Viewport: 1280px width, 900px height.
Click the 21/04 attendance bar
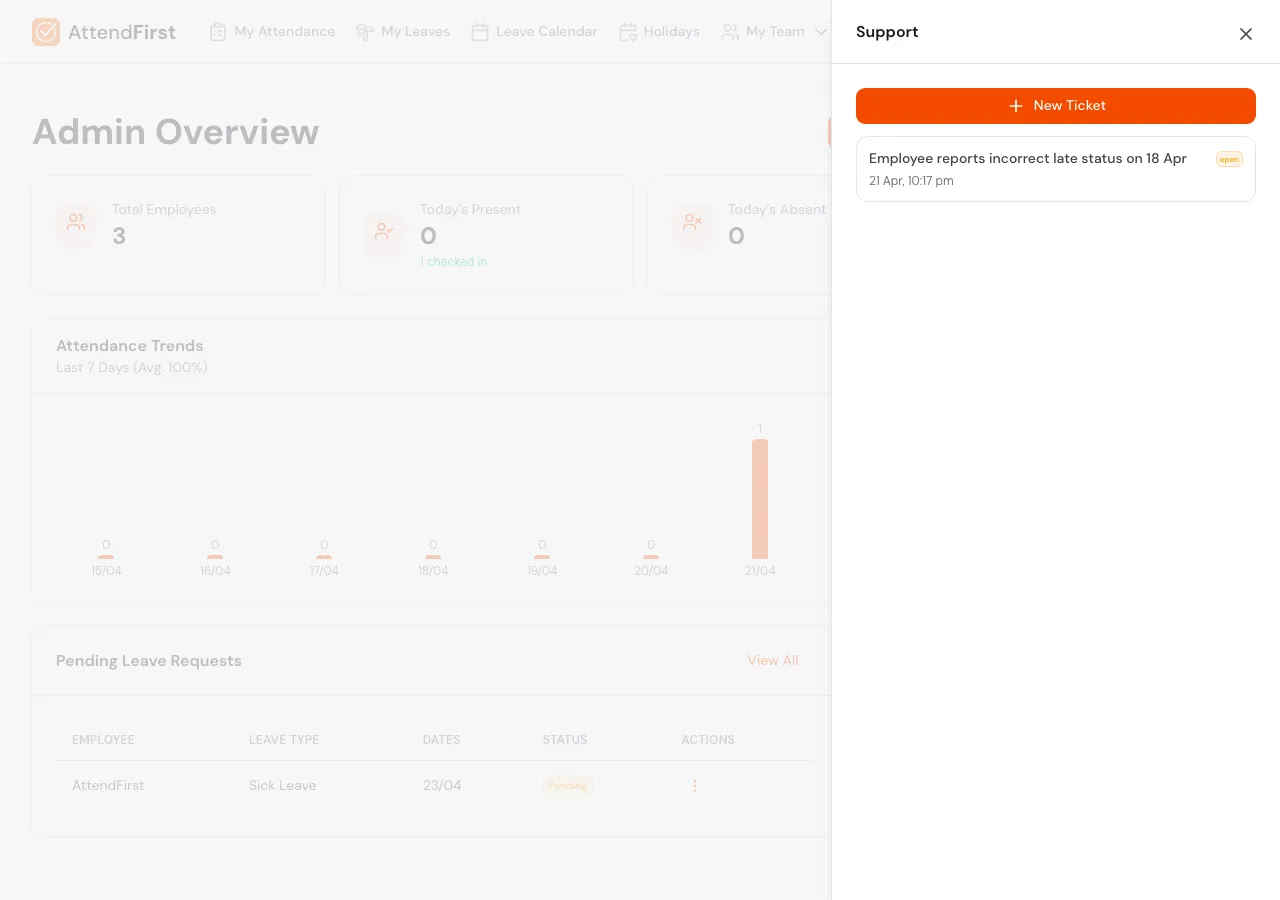[x=760, y=498]
